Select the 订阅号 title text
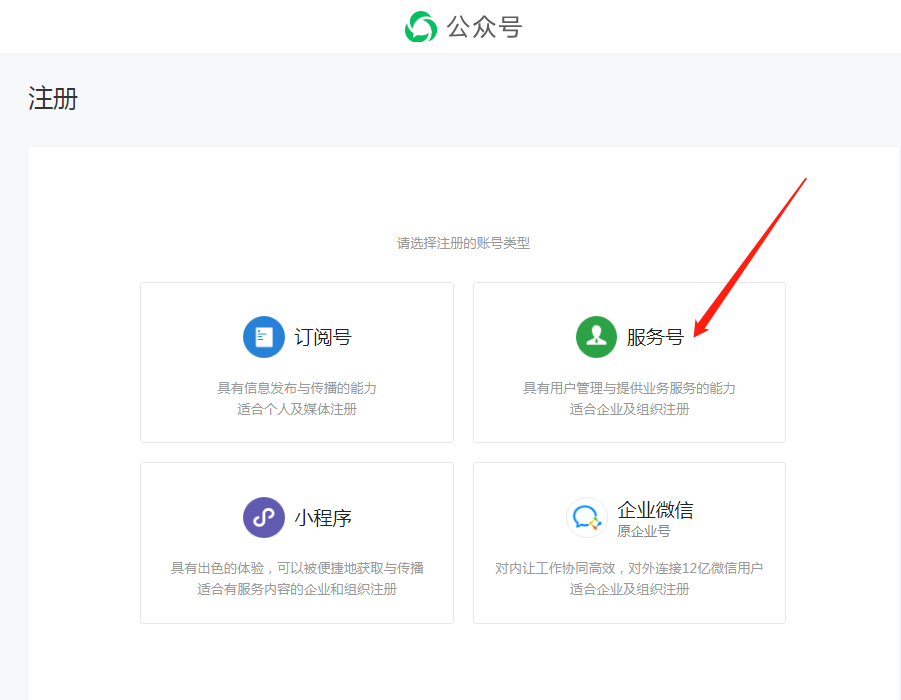Image resolution: width=901 pixels, height=700 pixels. tap(322, 337)
